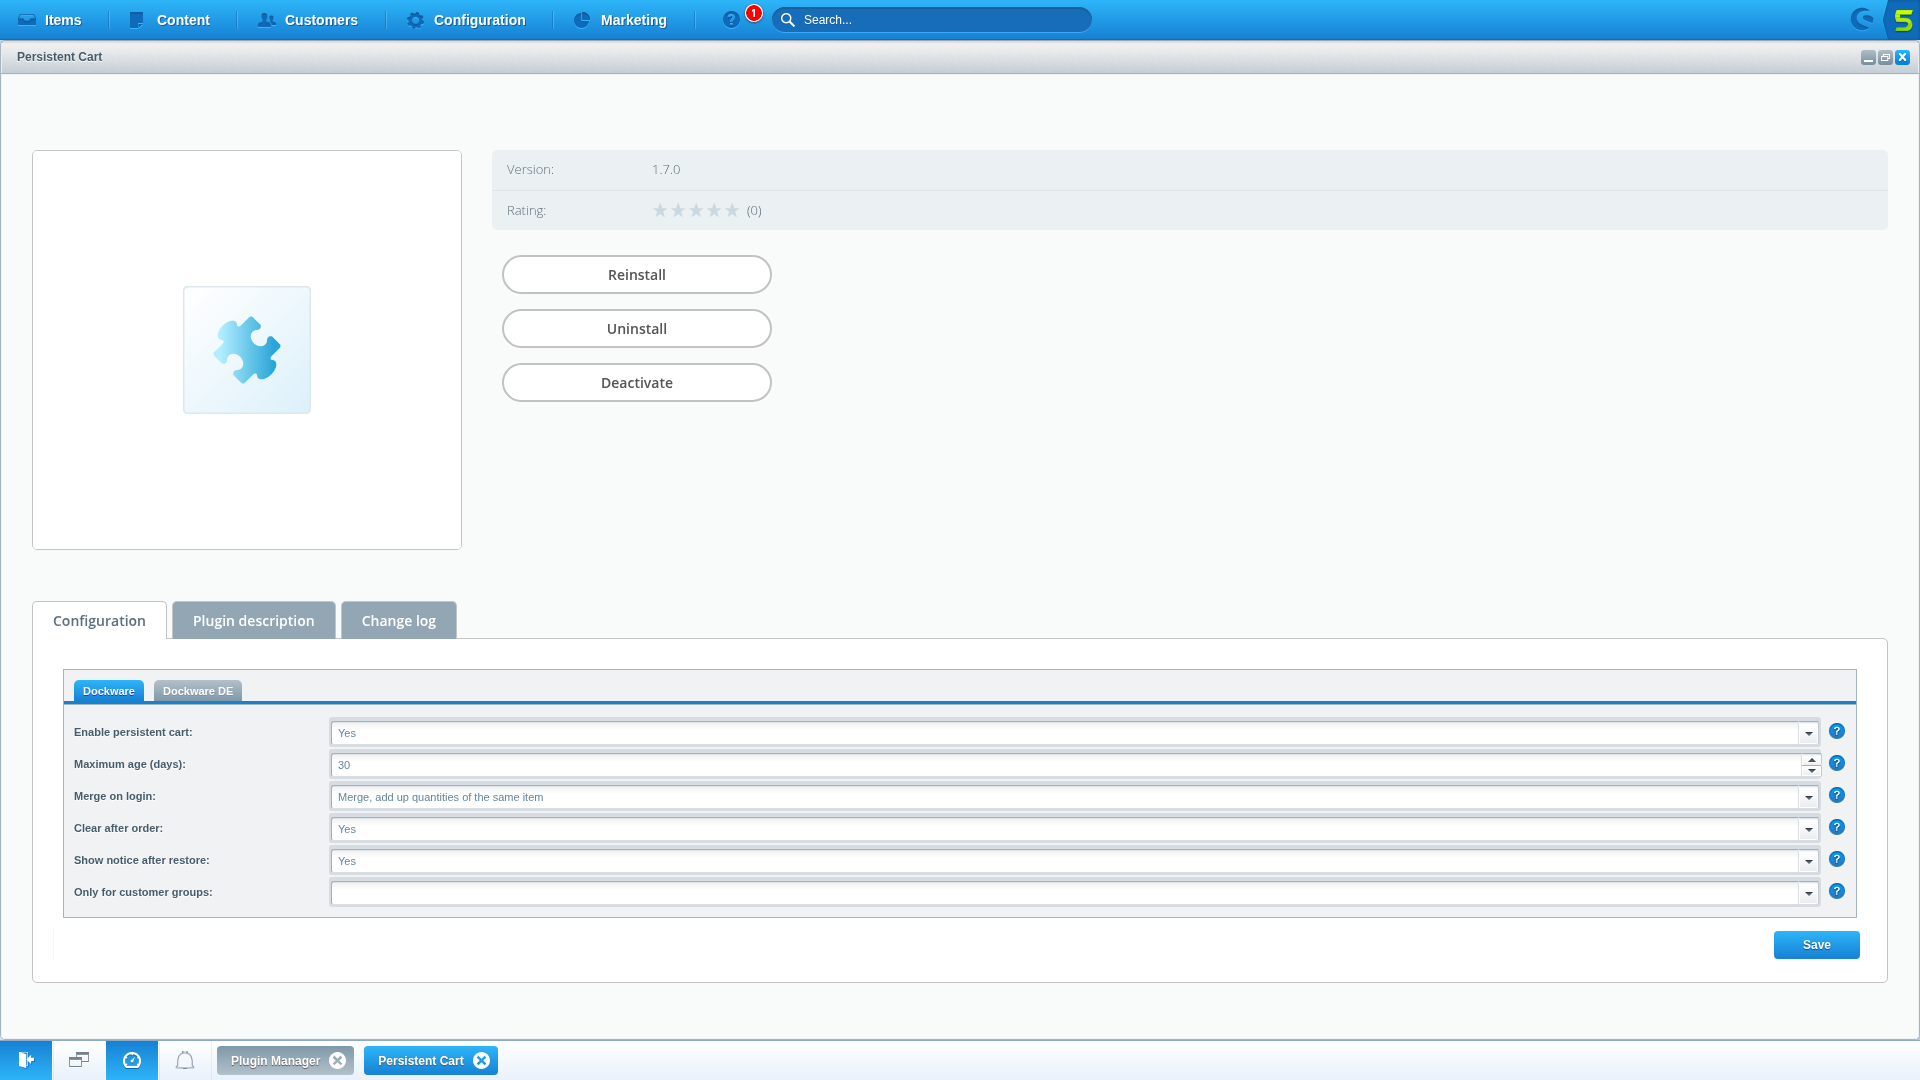
Task: Click help icon for Only for customer groups
Action: [x=1837, y=892]
